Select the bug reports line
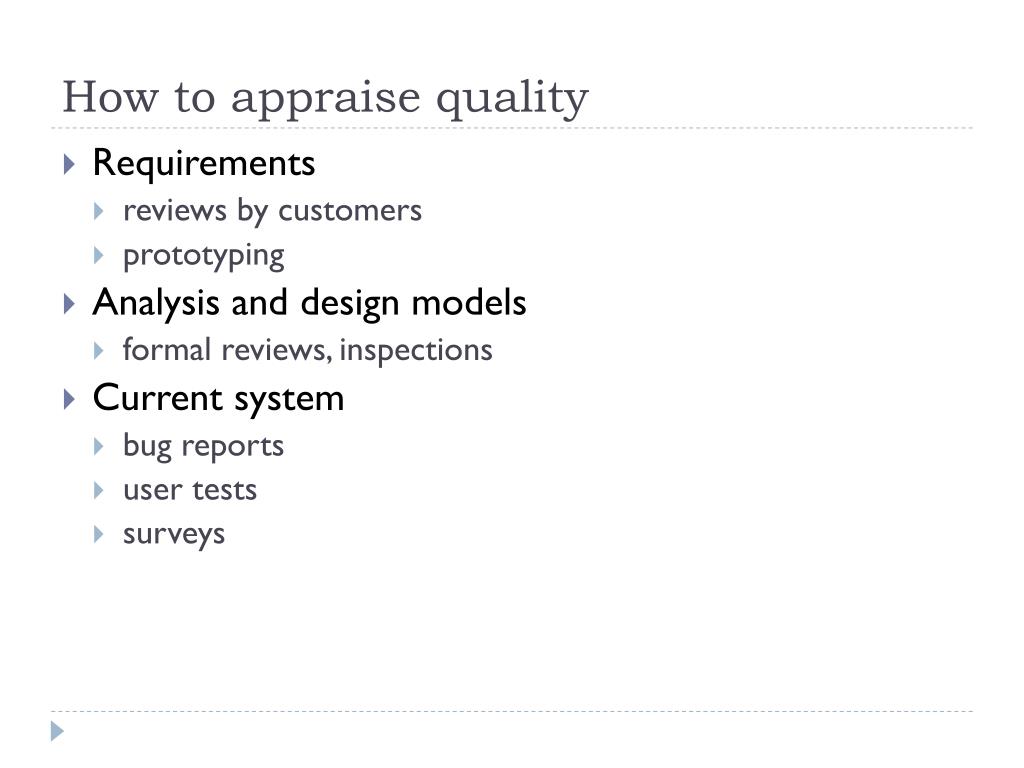The width and height of the screenshot is (1024, 768). [x=203, y=447]
